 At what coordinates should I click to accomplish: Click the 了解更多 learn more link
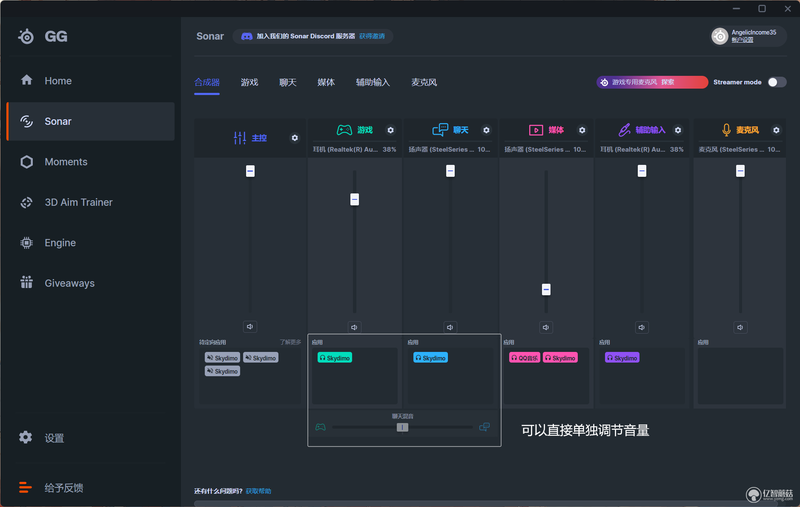(290, 342)
